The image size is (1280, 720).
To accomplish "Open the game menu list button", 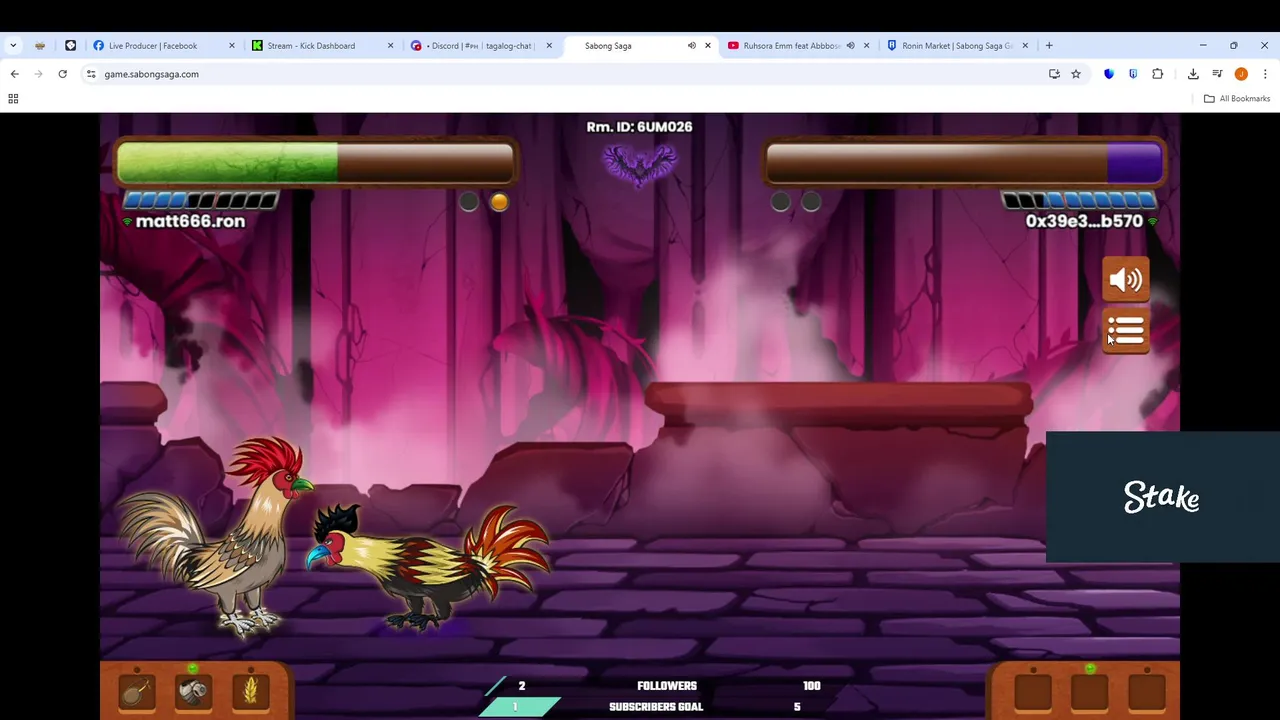I will (1125, 331).
